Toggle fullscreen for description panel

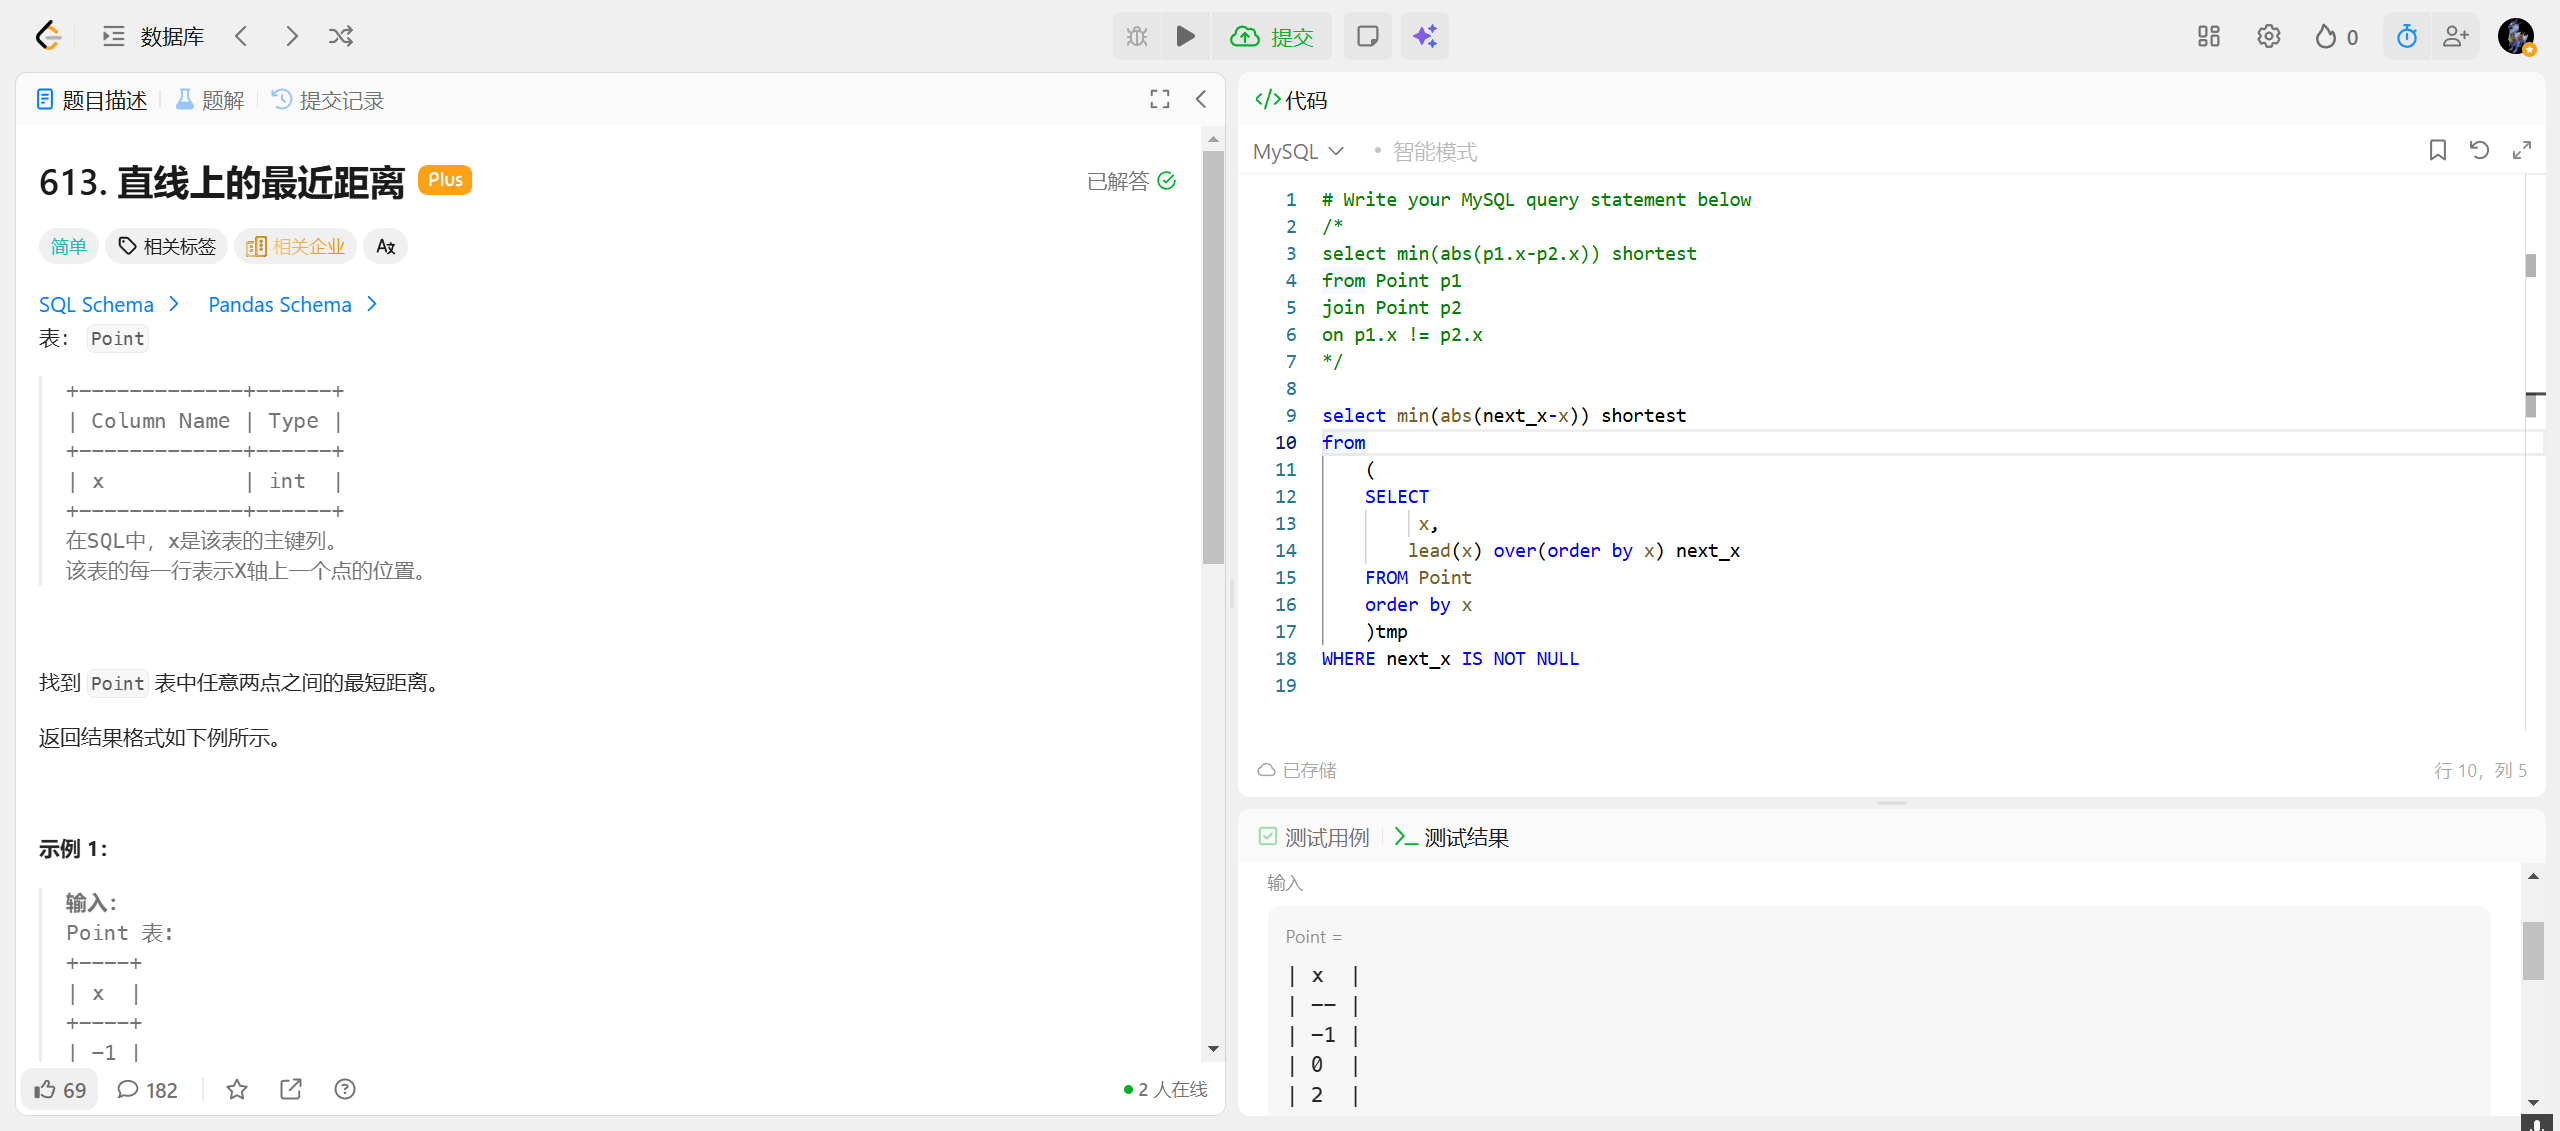(1159, 99)
